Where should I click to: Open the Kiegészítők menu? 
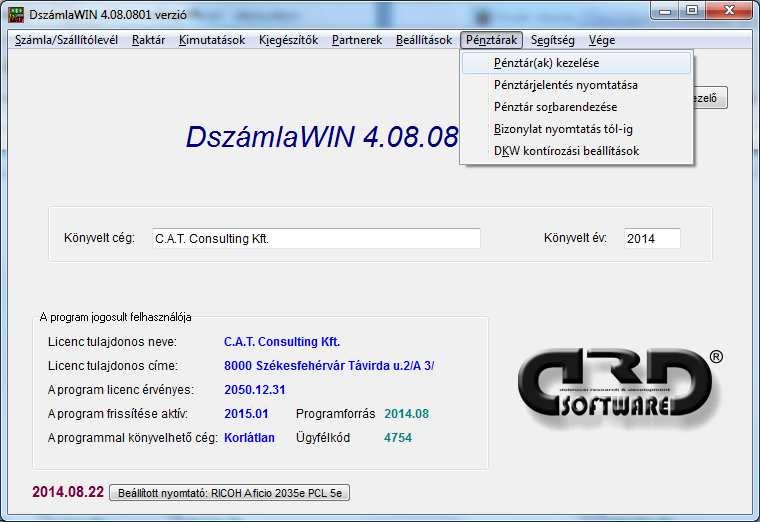pos(288,40)
